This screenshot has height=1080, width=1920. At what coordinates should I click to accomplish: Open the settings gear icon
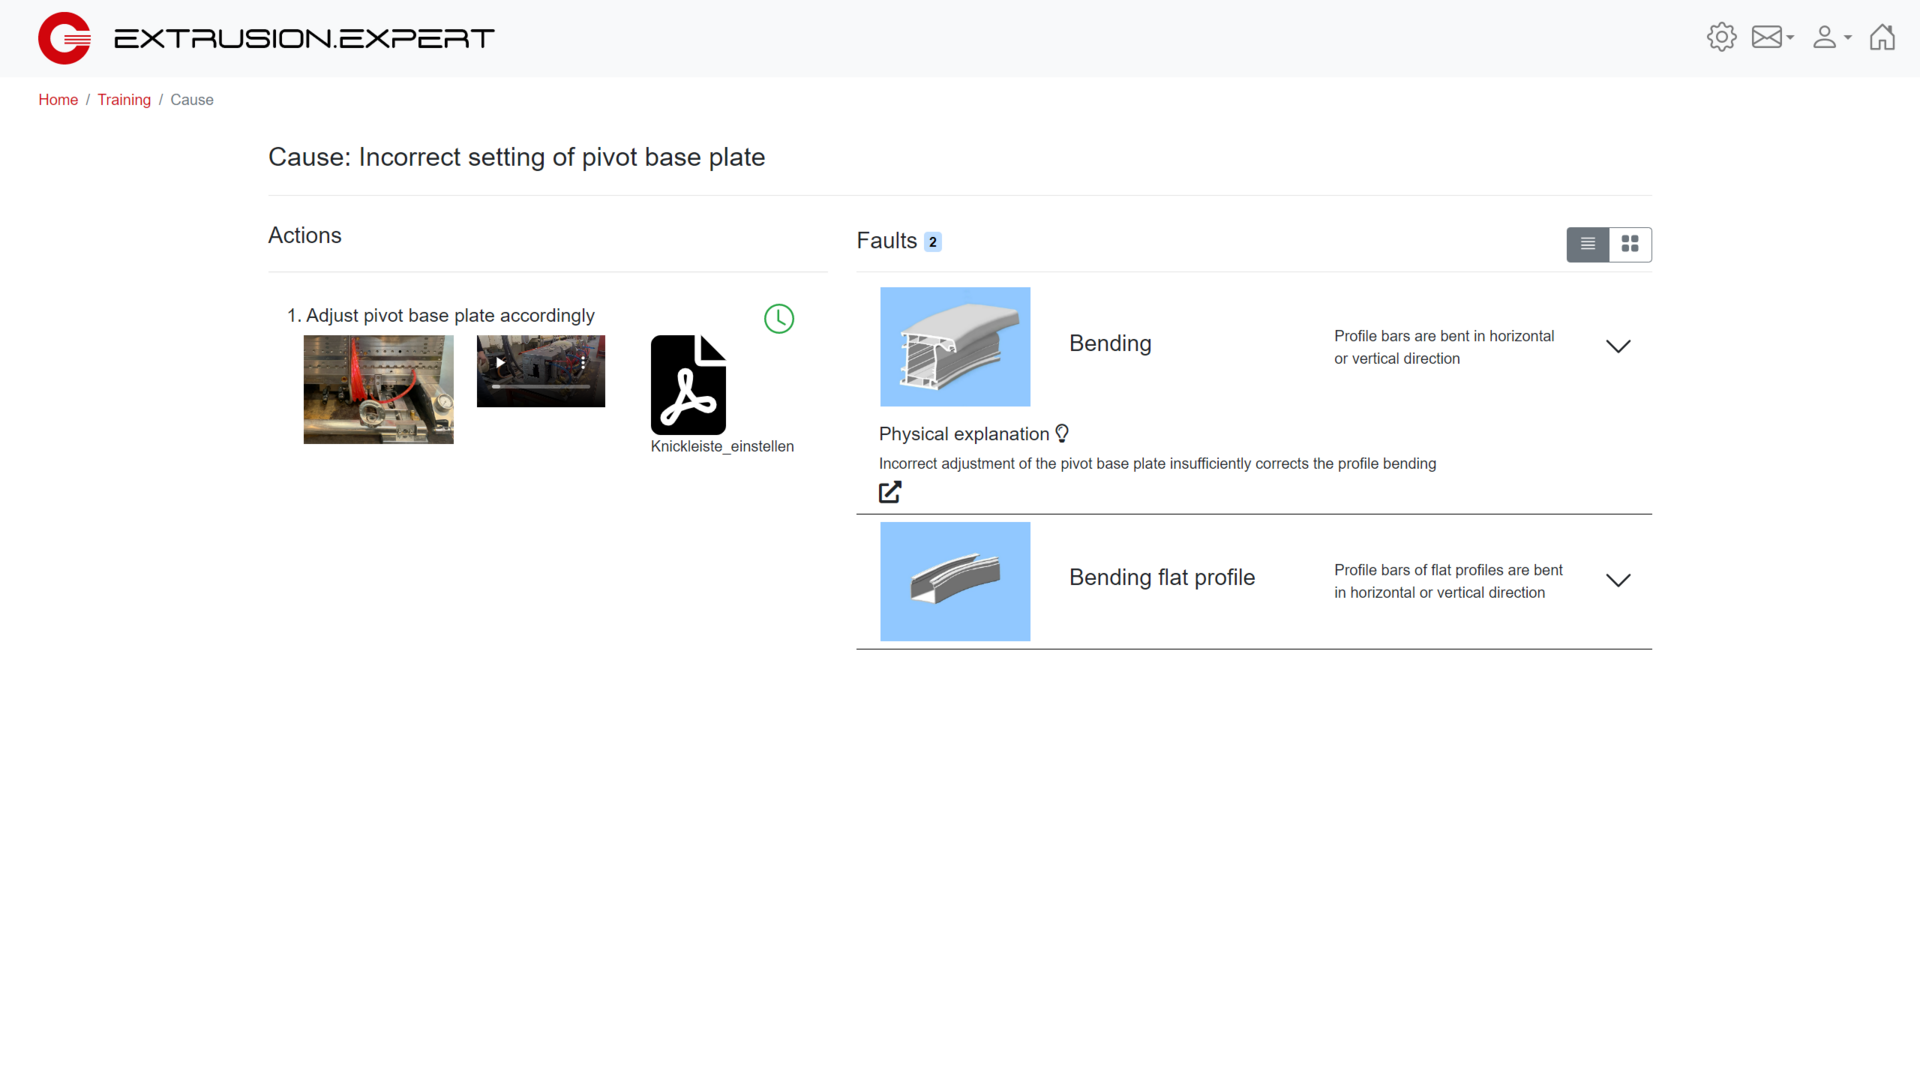(1721, 37)
